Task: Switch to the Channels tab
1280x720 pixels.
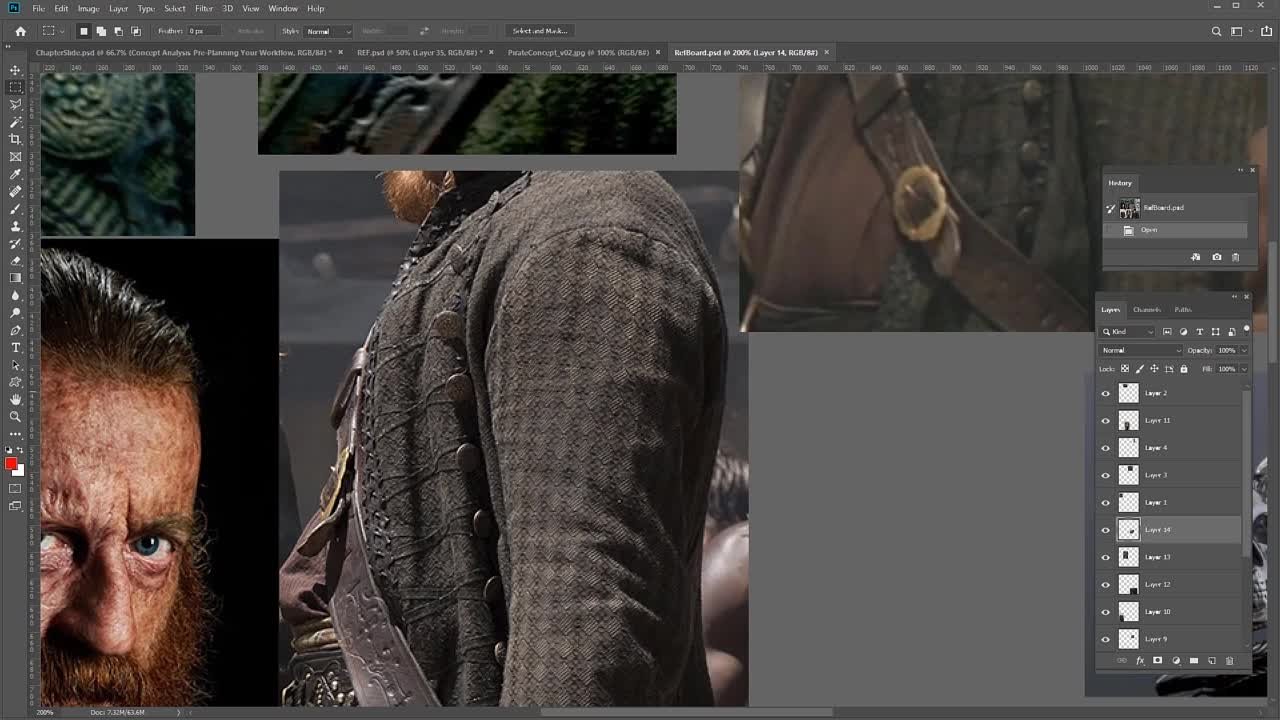Action: tap(1146, 310)
